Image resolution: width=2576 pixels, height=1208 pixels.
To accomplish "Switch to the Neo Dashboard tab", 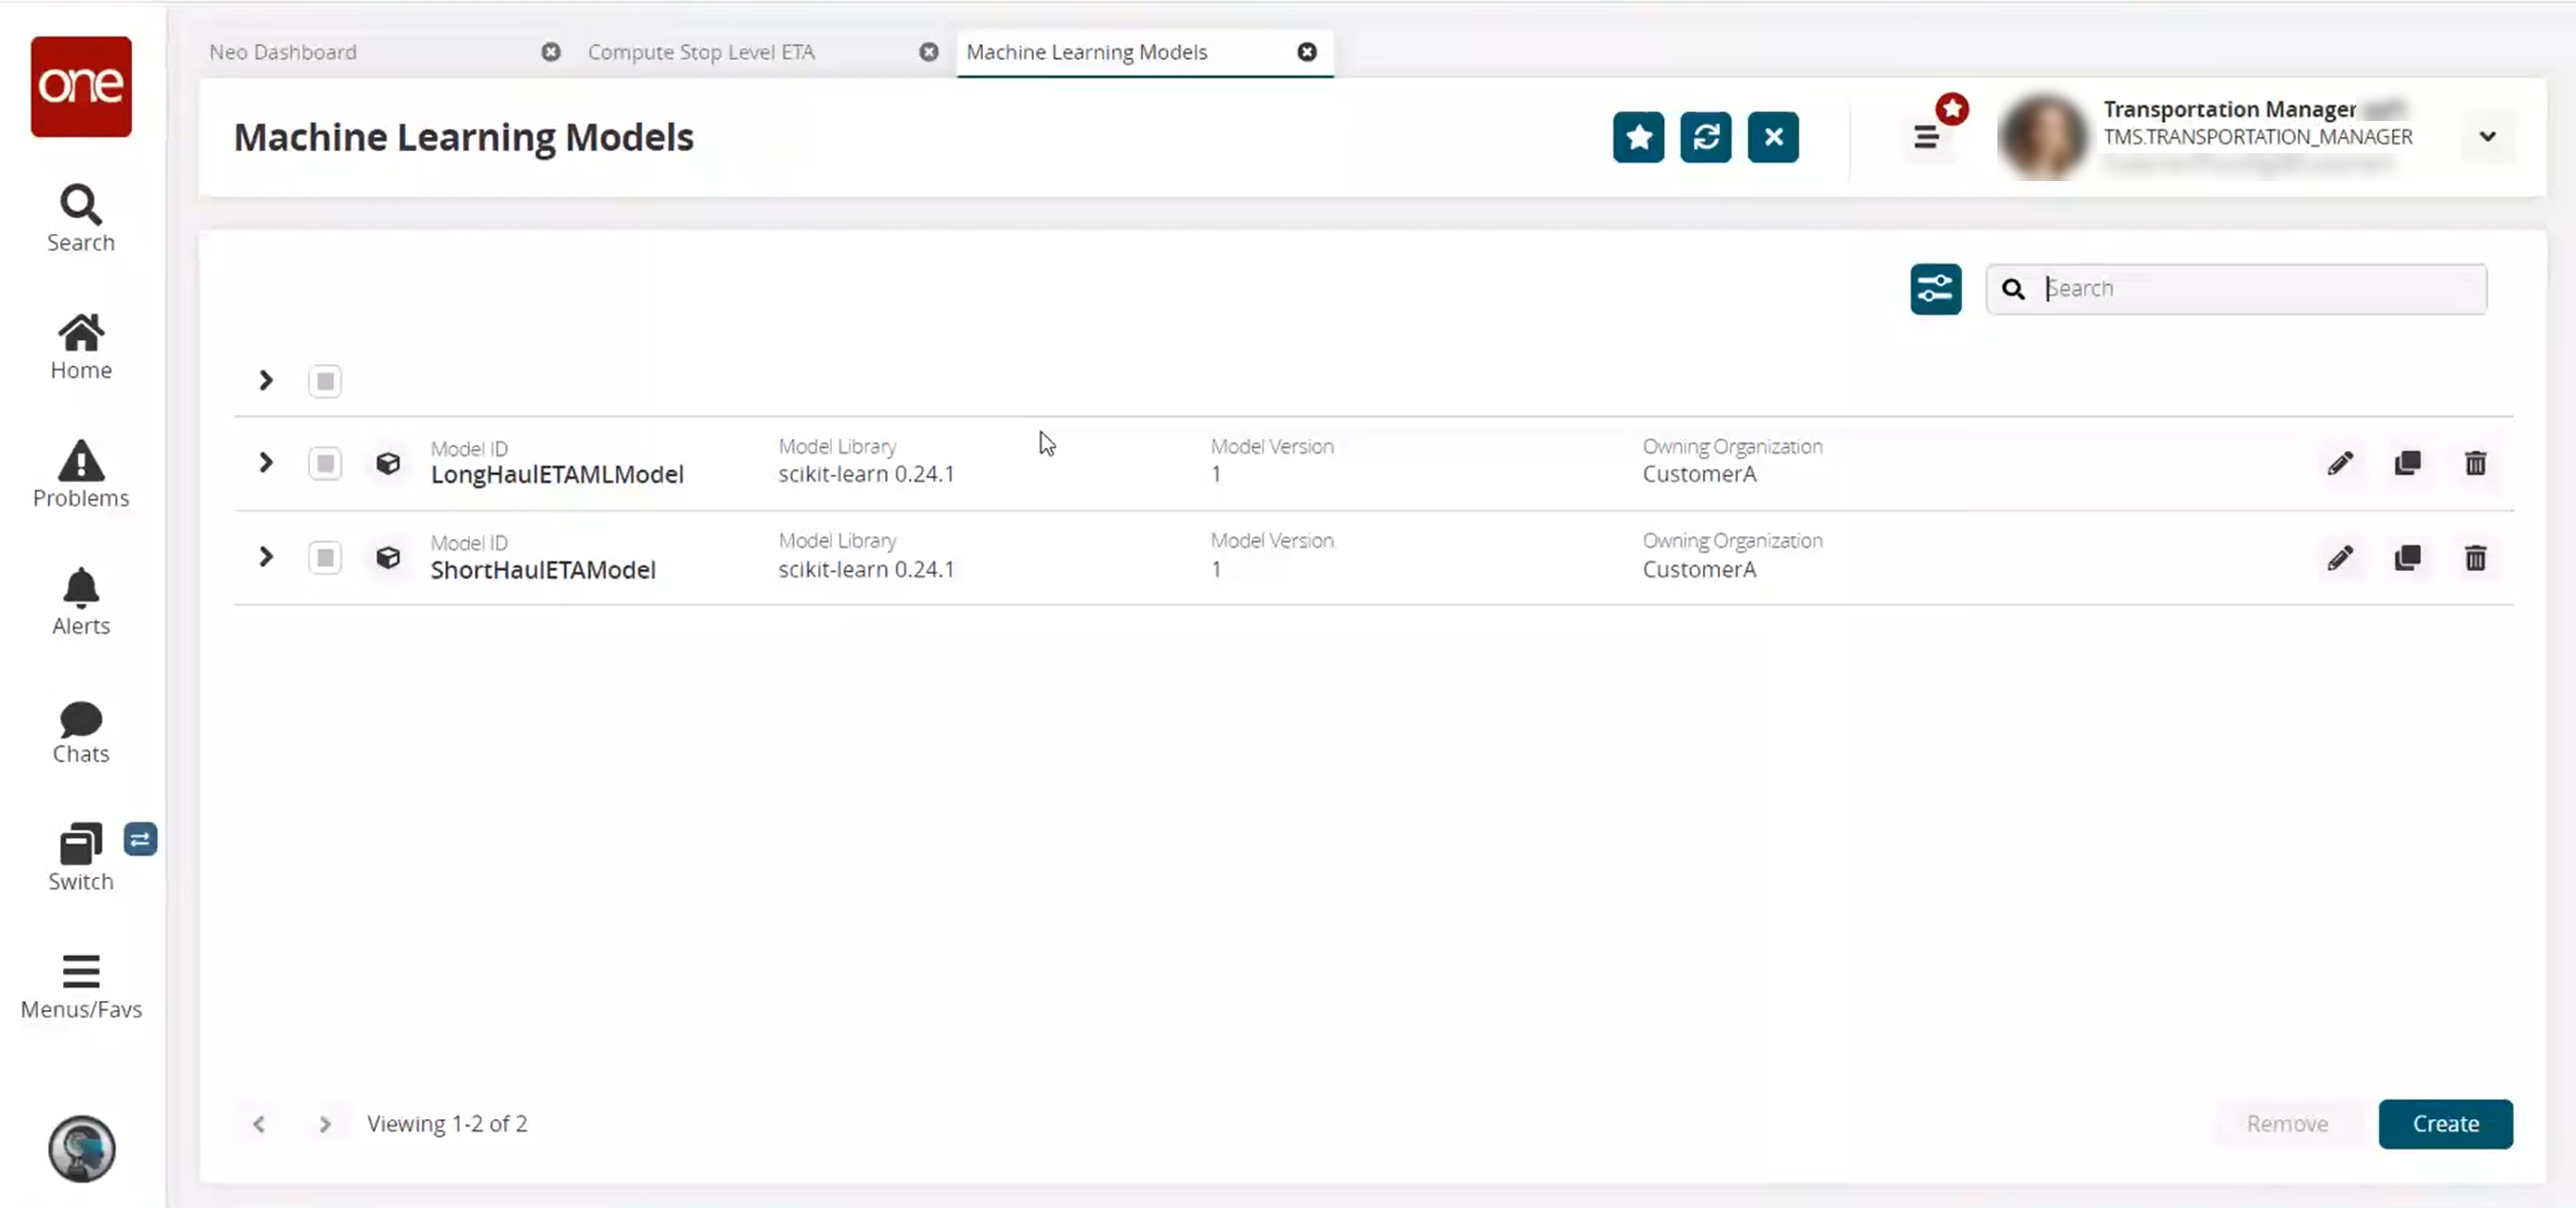I will click(x=283, y=52).
